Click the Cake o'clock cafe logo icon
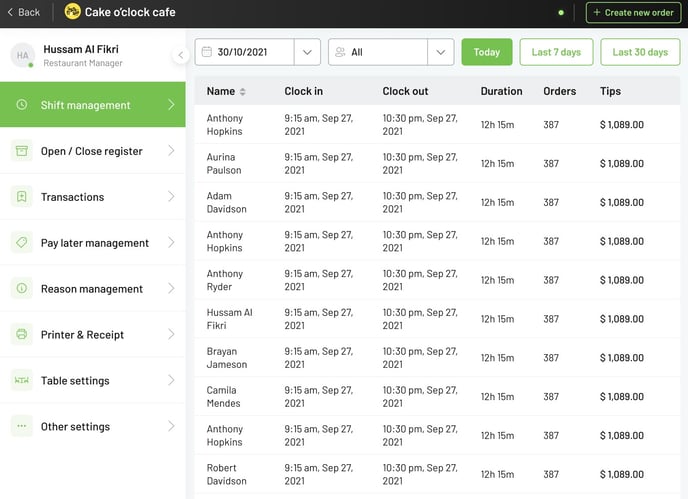The height and width of the screenshot is (499, 688). tap(72, 12)
